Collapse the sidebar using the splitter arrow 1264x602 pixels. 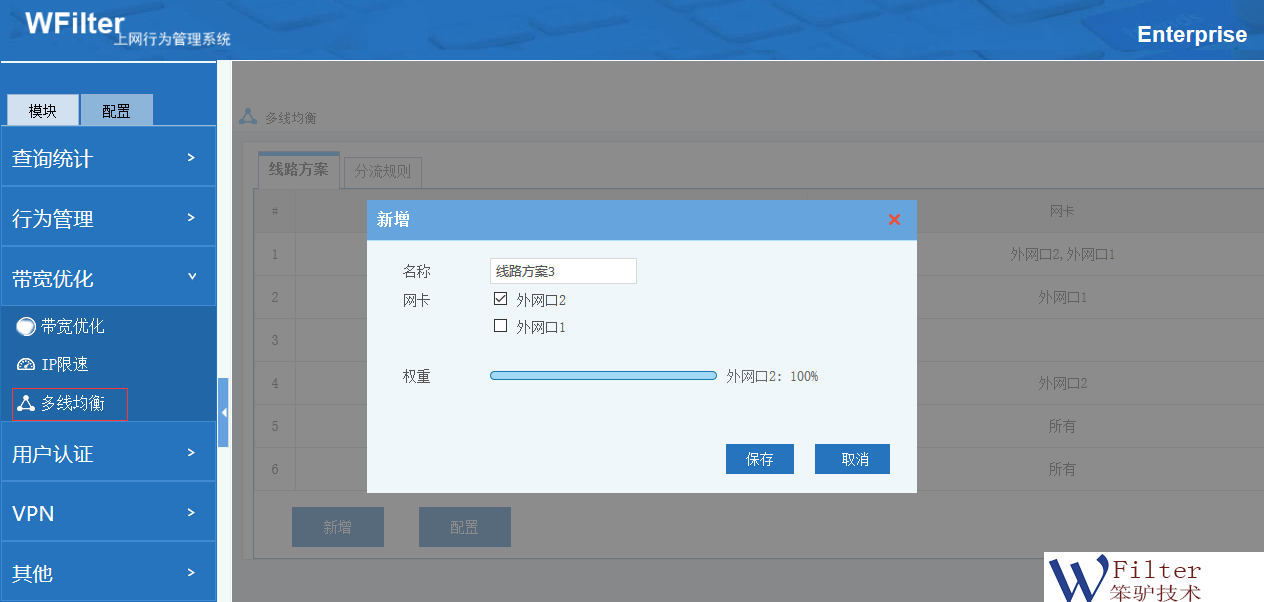pos(223,412)
